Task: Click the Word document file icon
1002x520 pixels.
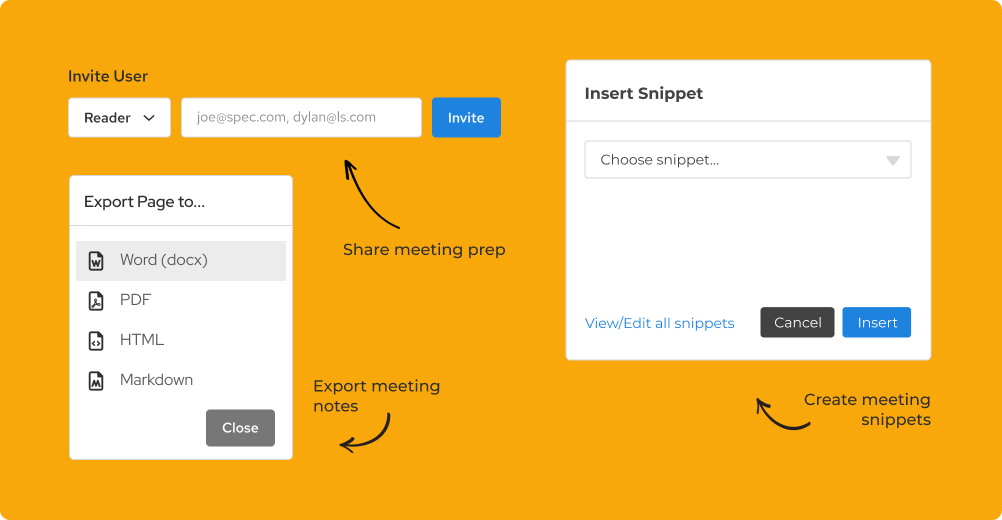Action: click(x=96, y=261)
